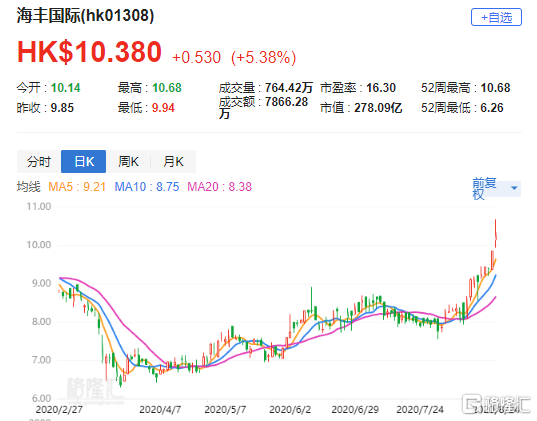Image resolution: width=537 pixels, height=421 pixels.
Task: Click the 11.00 y-axis label
Action: click(39, 207)
